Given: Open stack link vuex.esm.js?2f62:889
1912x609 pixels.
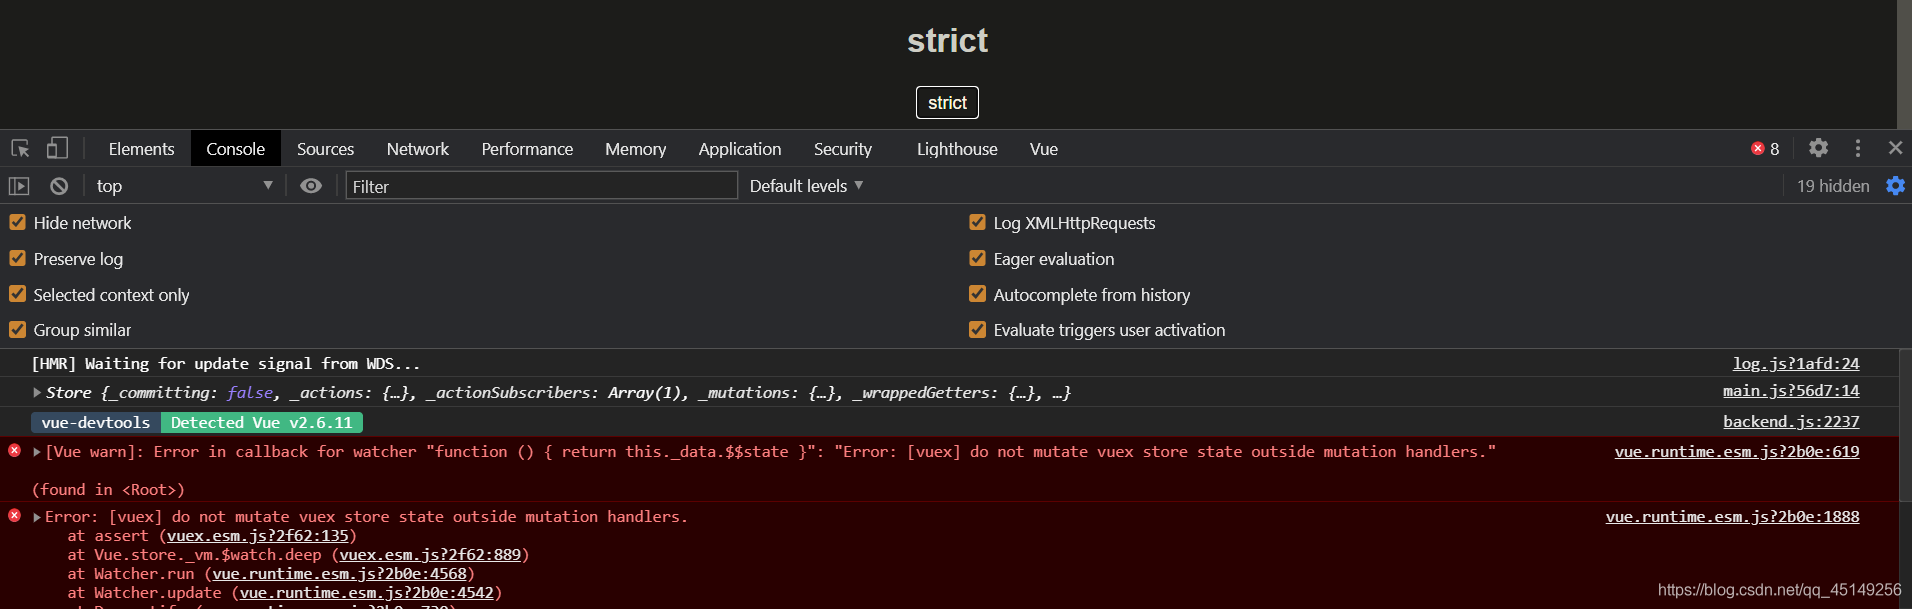Looking at the screenshot, I should pos(430,555).
